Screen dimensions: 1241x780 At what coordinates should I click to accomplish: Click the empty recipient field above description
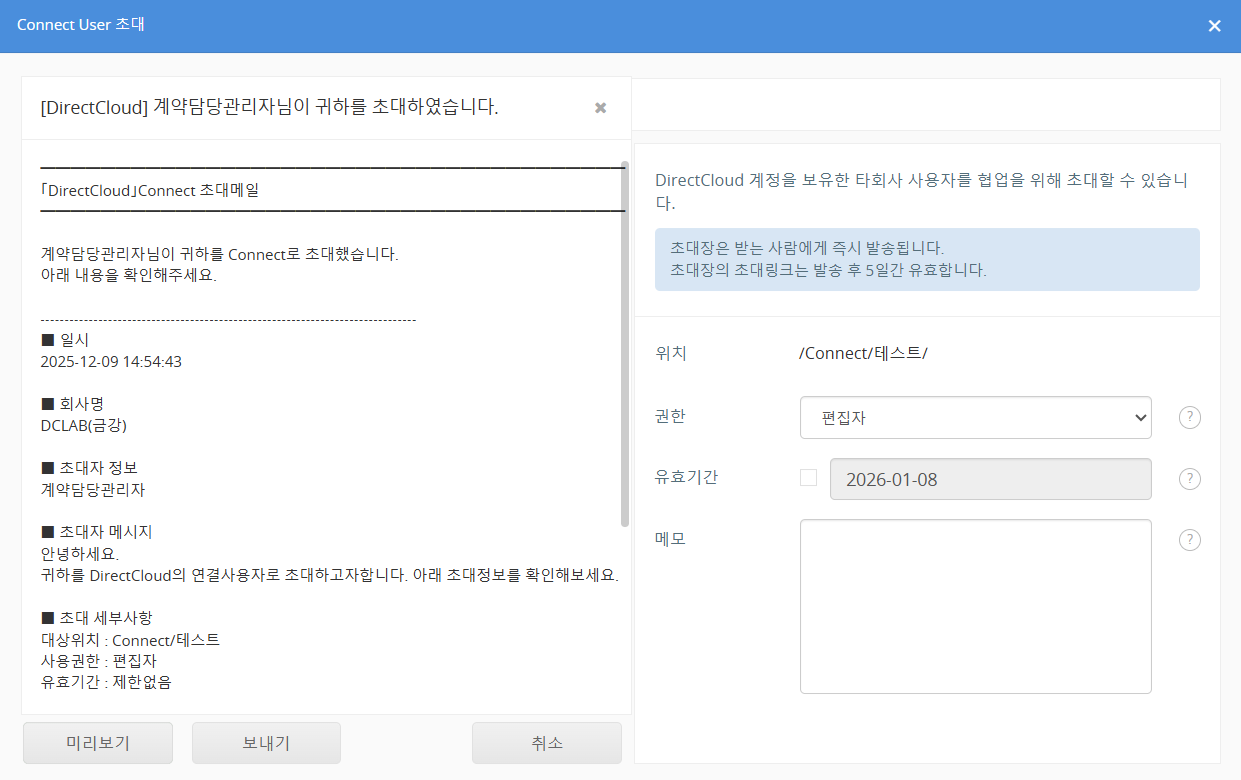pyautogui.click(x=927, y=104)
